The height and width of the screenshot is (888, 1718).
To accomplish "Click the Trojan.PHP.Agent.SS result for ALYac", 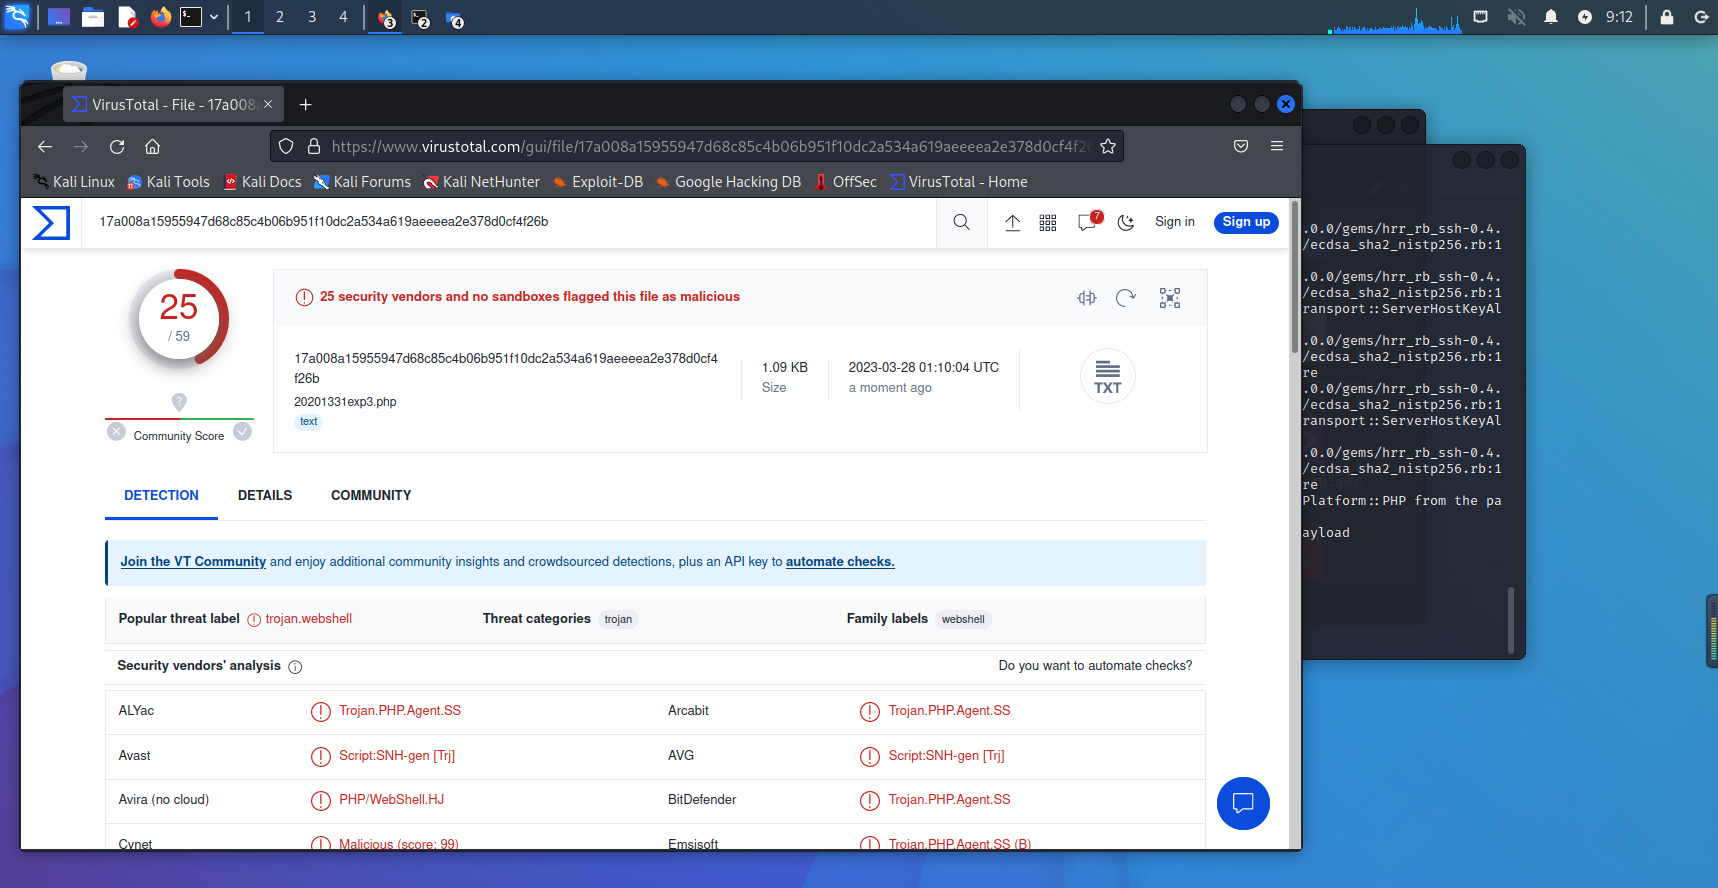I will (x=400, y=711).
